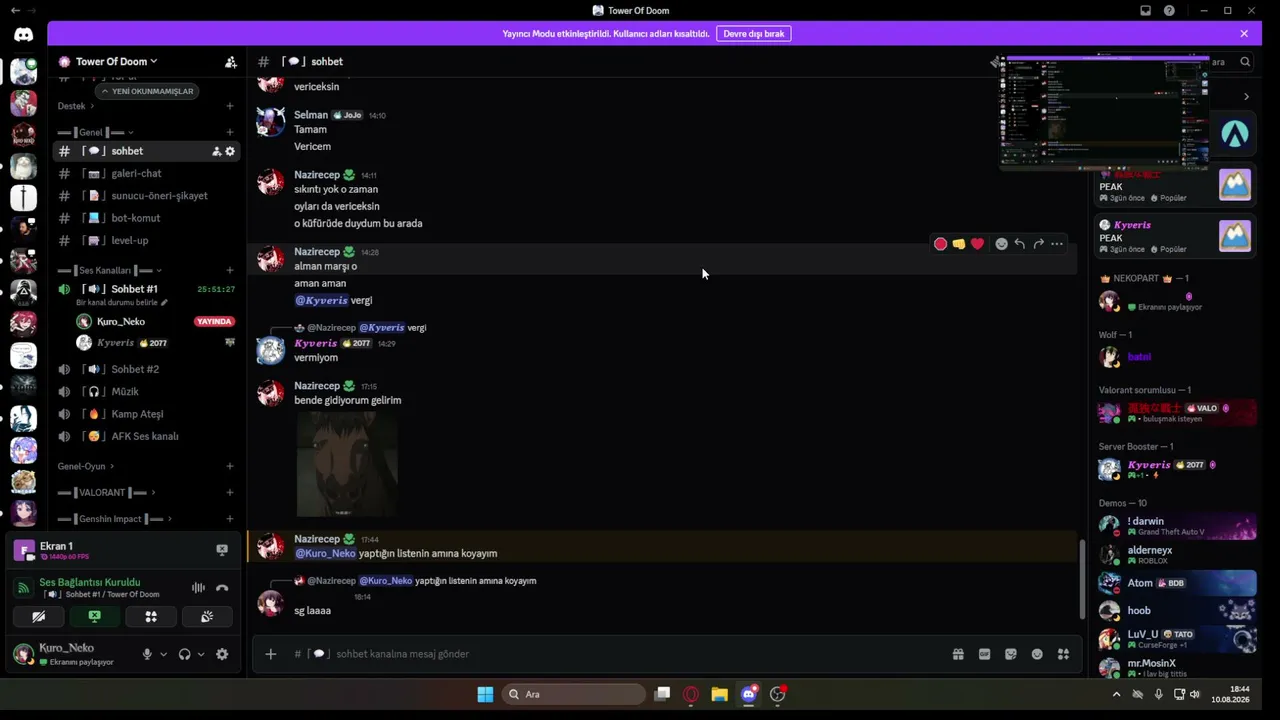Open noise suppression waveform icon
The image size is (1280, 720).
pos(198,588)
